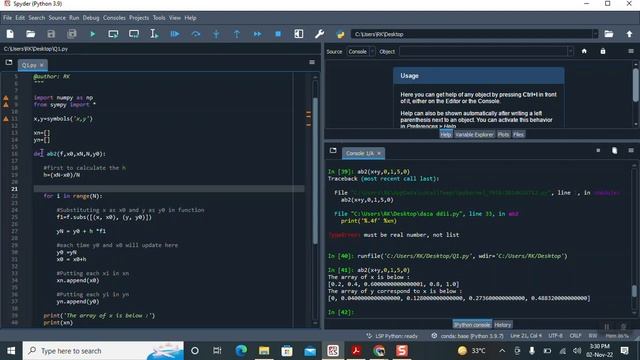Switch to the Files tab
The image size is (640, 360).
pyautogui.click(x=518, y=134)
